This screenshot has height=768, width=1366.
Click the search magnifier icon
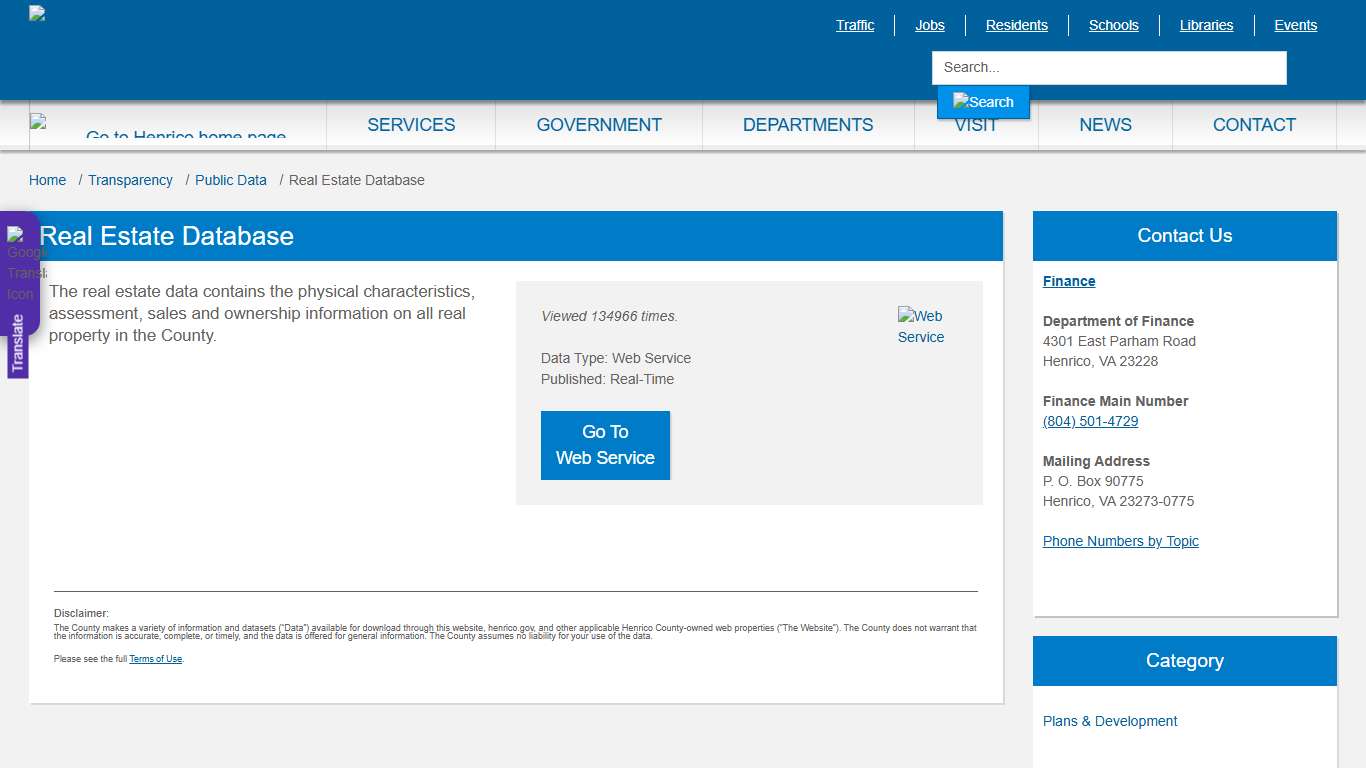983,101
